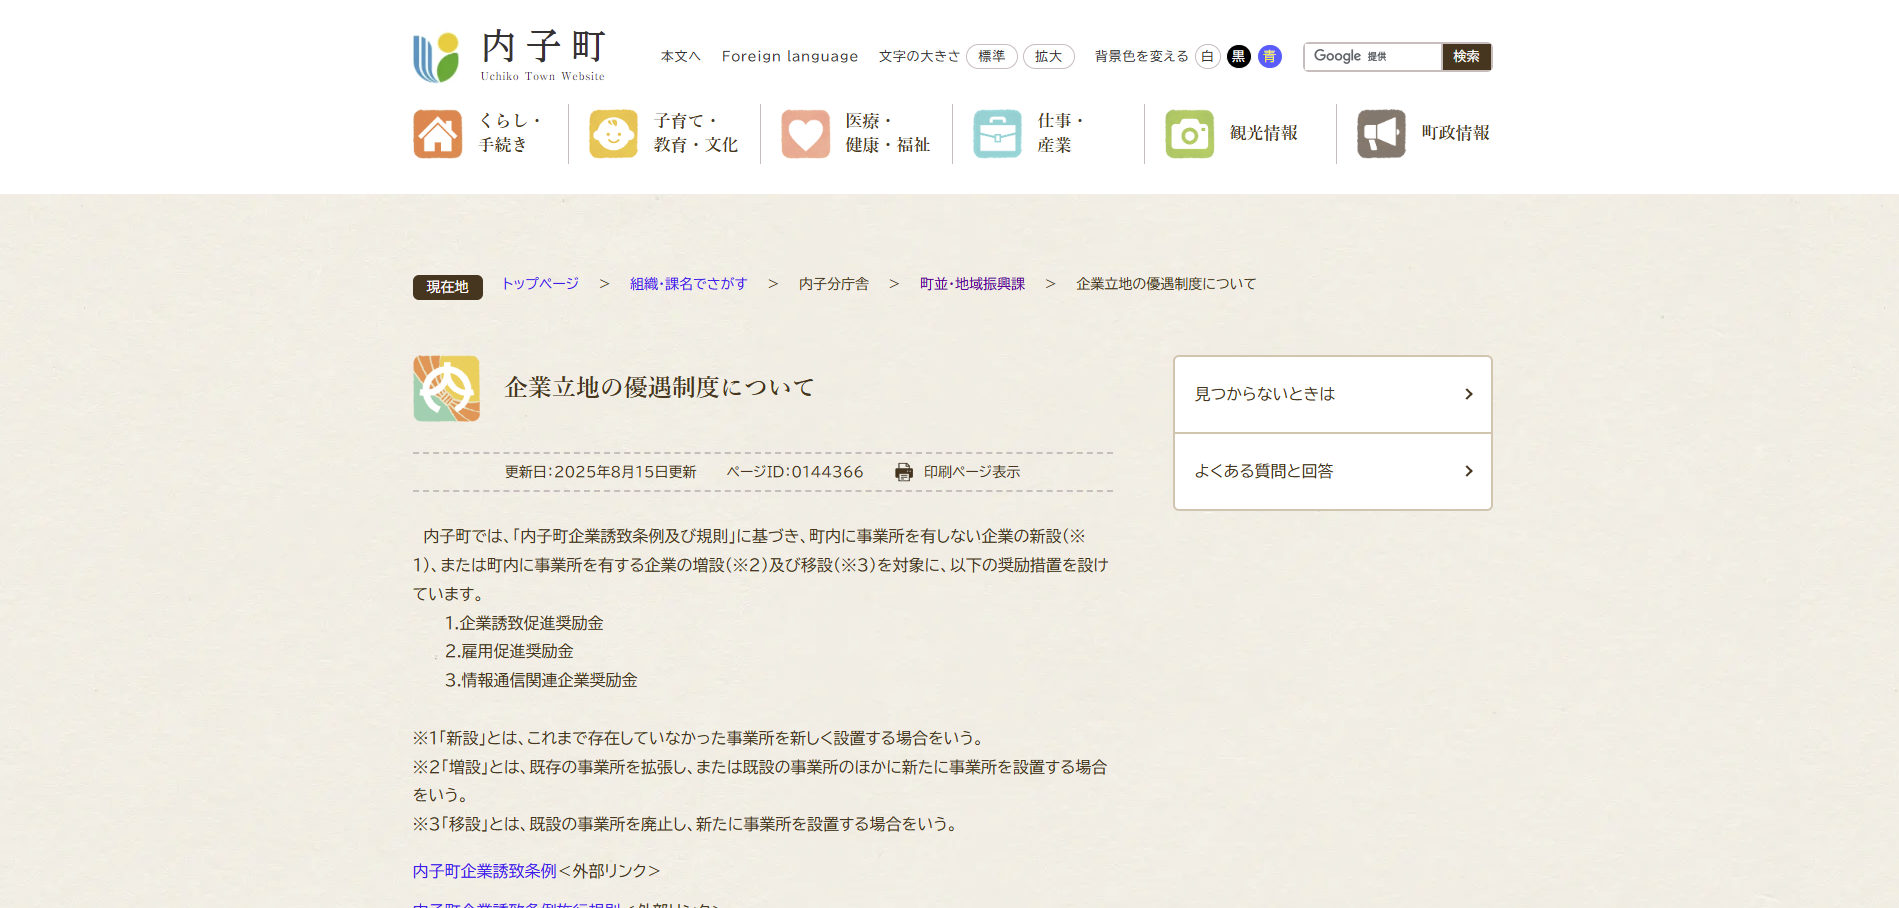Click chevron beside よくある質問と回答
The width and height of the screenshot is (1899, 908).
click(x=1469, y=471)
